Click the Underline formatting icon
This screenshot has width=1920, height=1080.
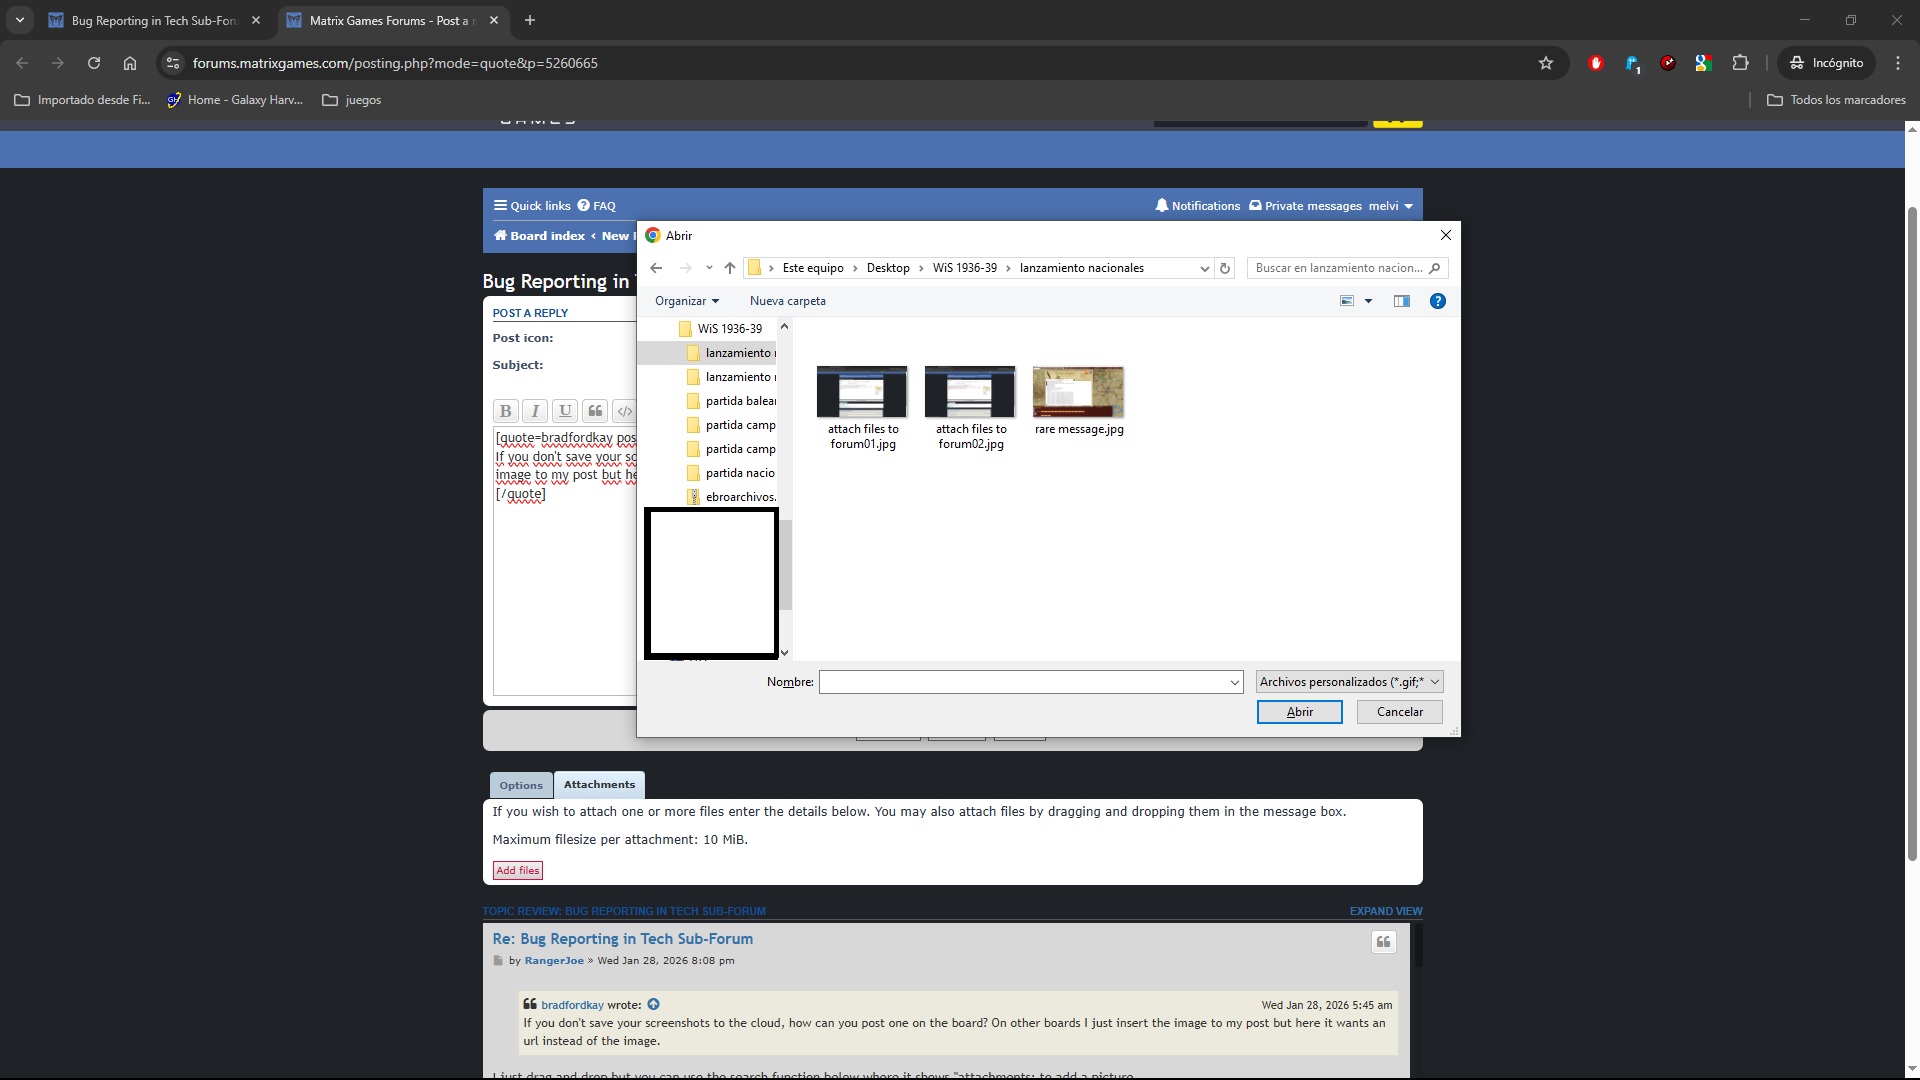coord(565,411)
